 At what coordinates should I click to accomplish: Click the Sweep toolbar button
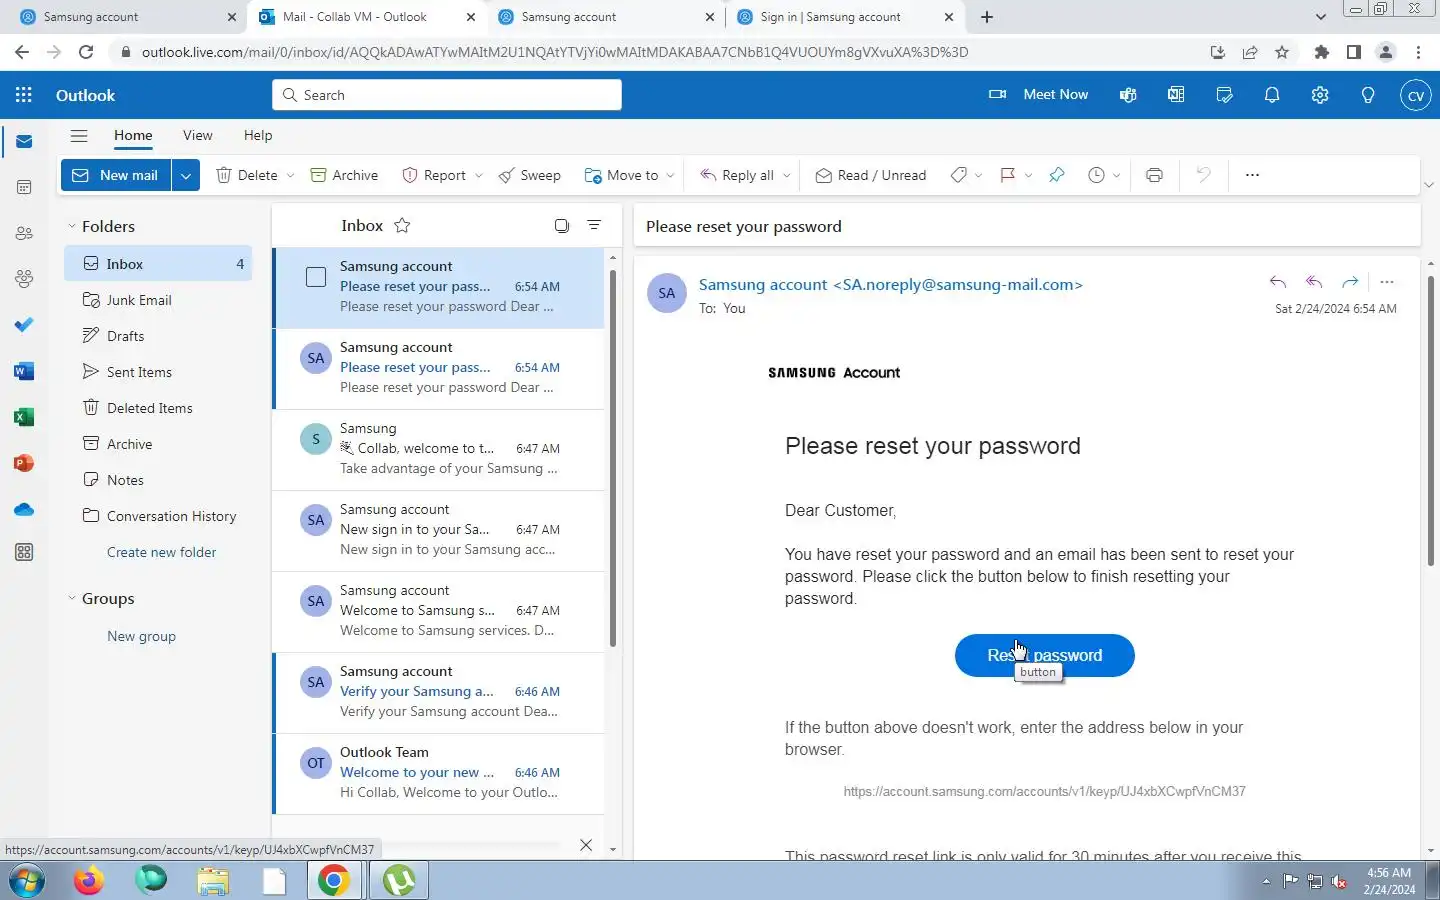530,175
